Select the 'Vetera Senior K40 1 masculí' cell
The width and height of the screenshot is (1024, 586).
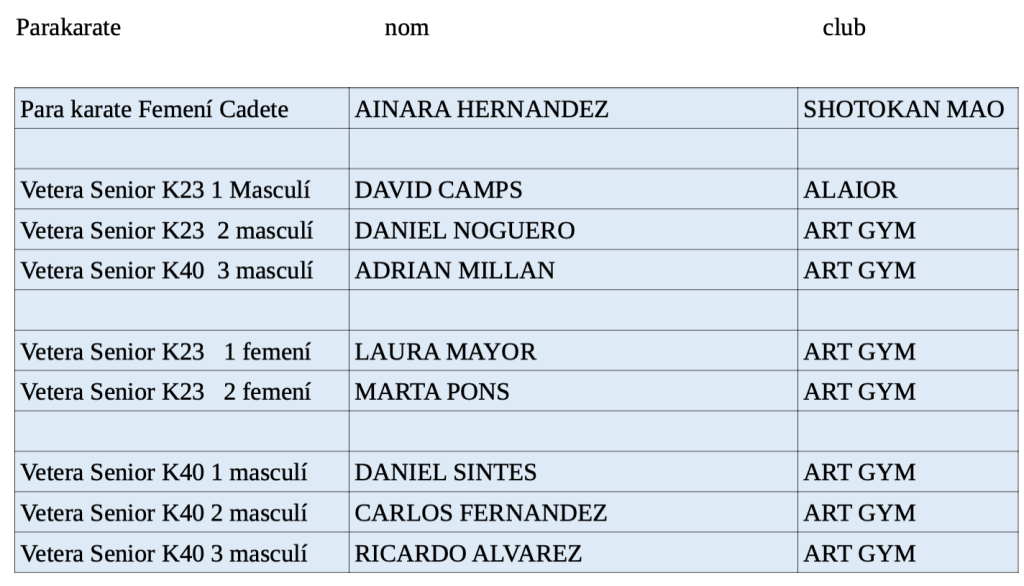(x=164, y=473)
